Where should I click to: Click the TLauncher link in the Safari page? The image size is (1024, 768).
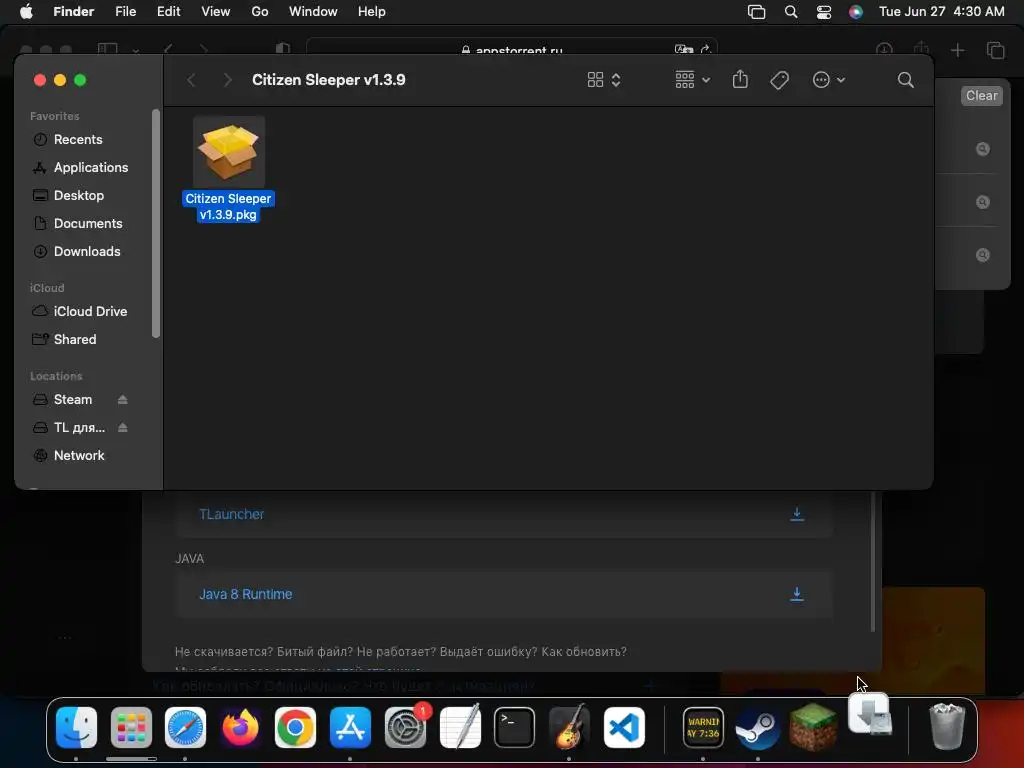click(231, 515)
